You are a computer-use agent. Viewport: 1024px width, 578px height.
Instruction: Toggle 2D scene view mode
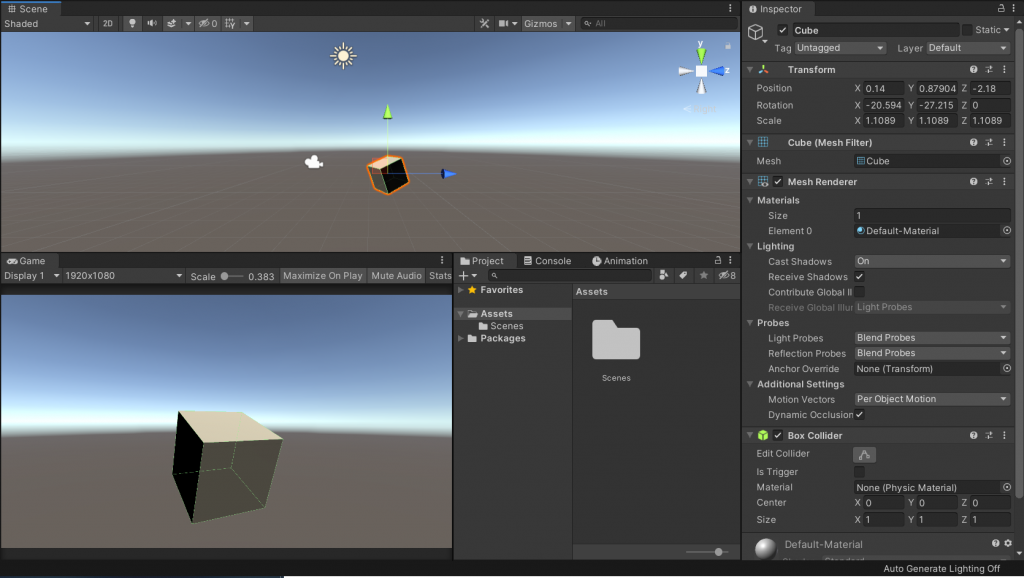pos(108,24)
